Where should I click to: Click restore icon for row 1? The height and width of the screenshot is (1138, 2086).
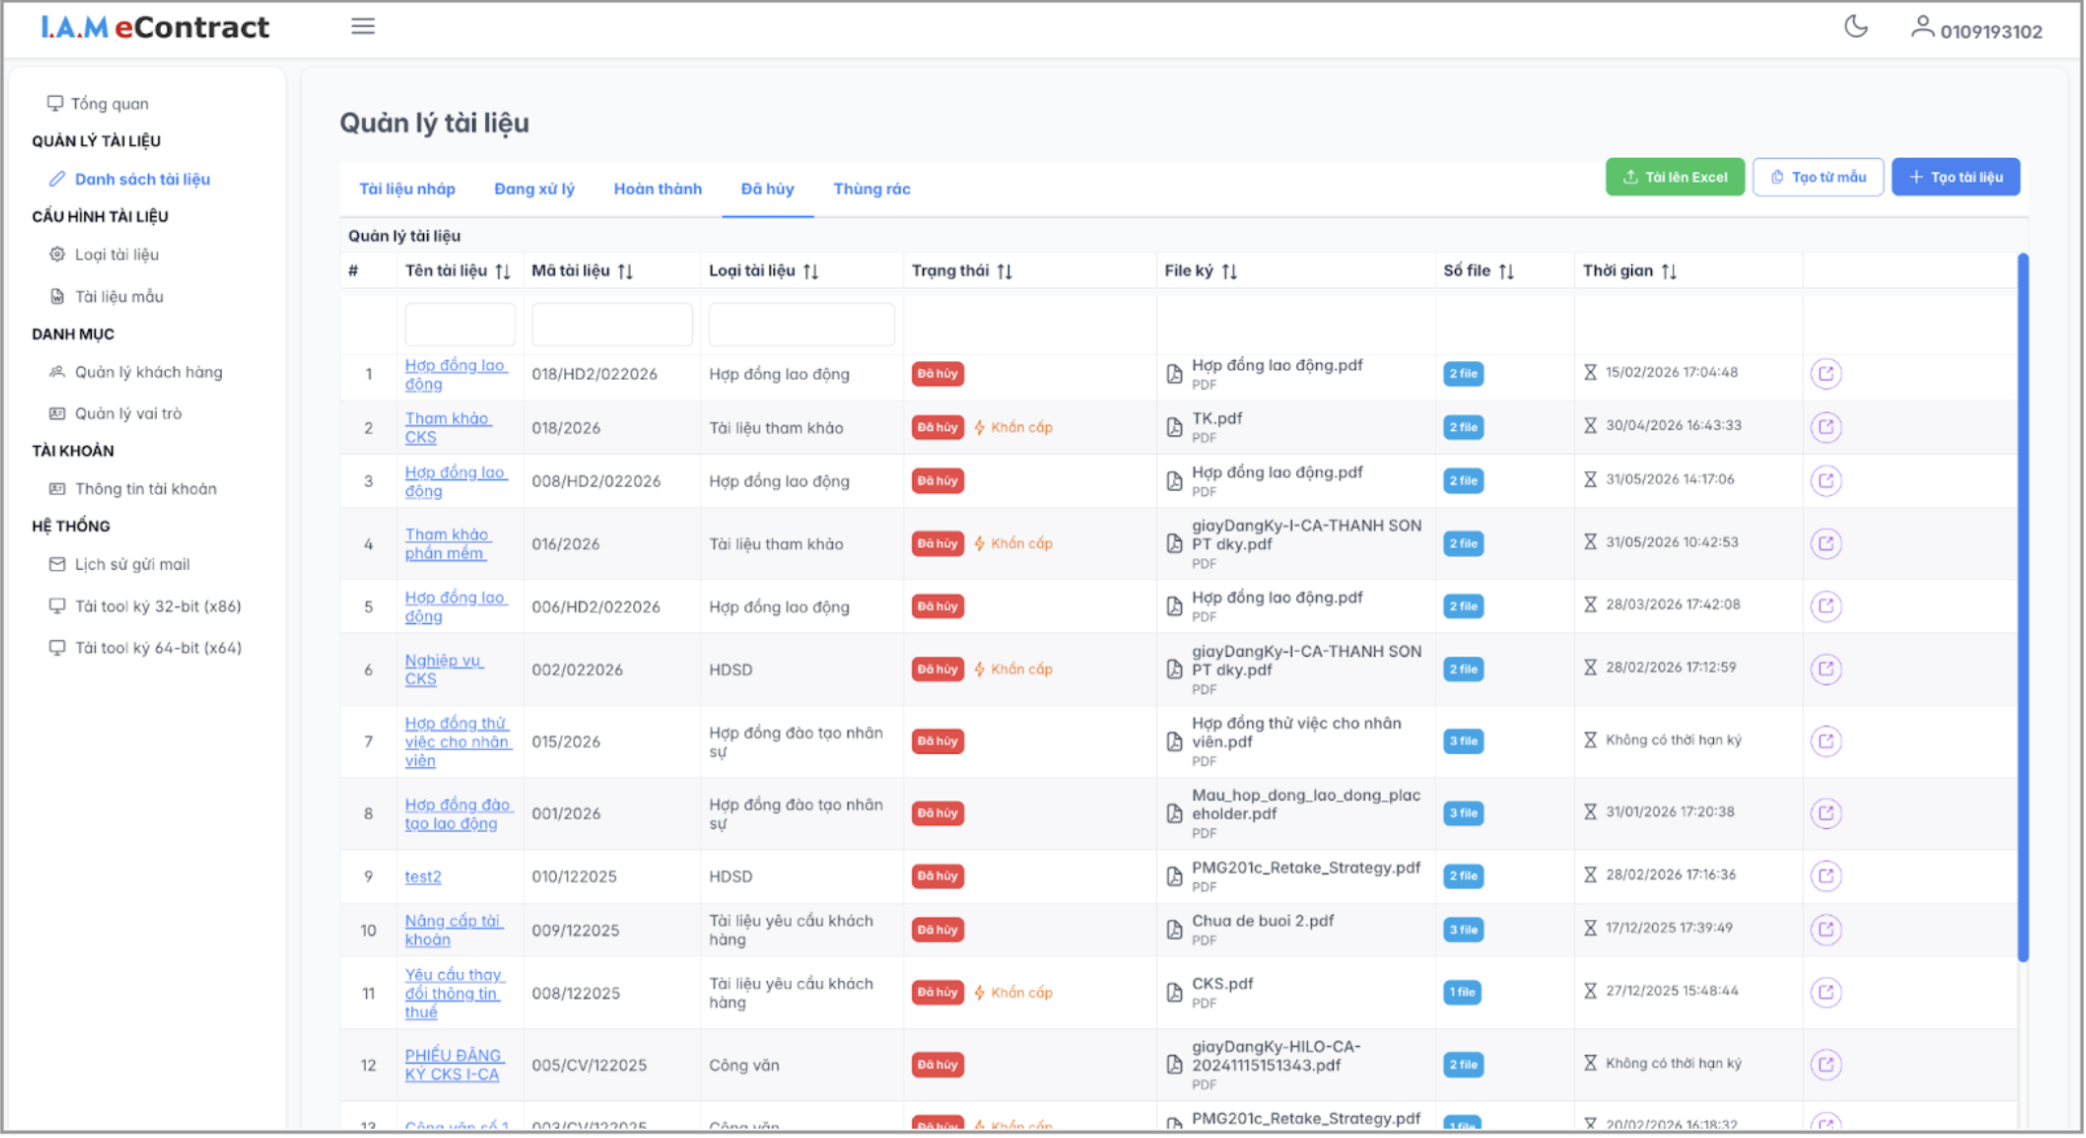[x=1825, y=374]
